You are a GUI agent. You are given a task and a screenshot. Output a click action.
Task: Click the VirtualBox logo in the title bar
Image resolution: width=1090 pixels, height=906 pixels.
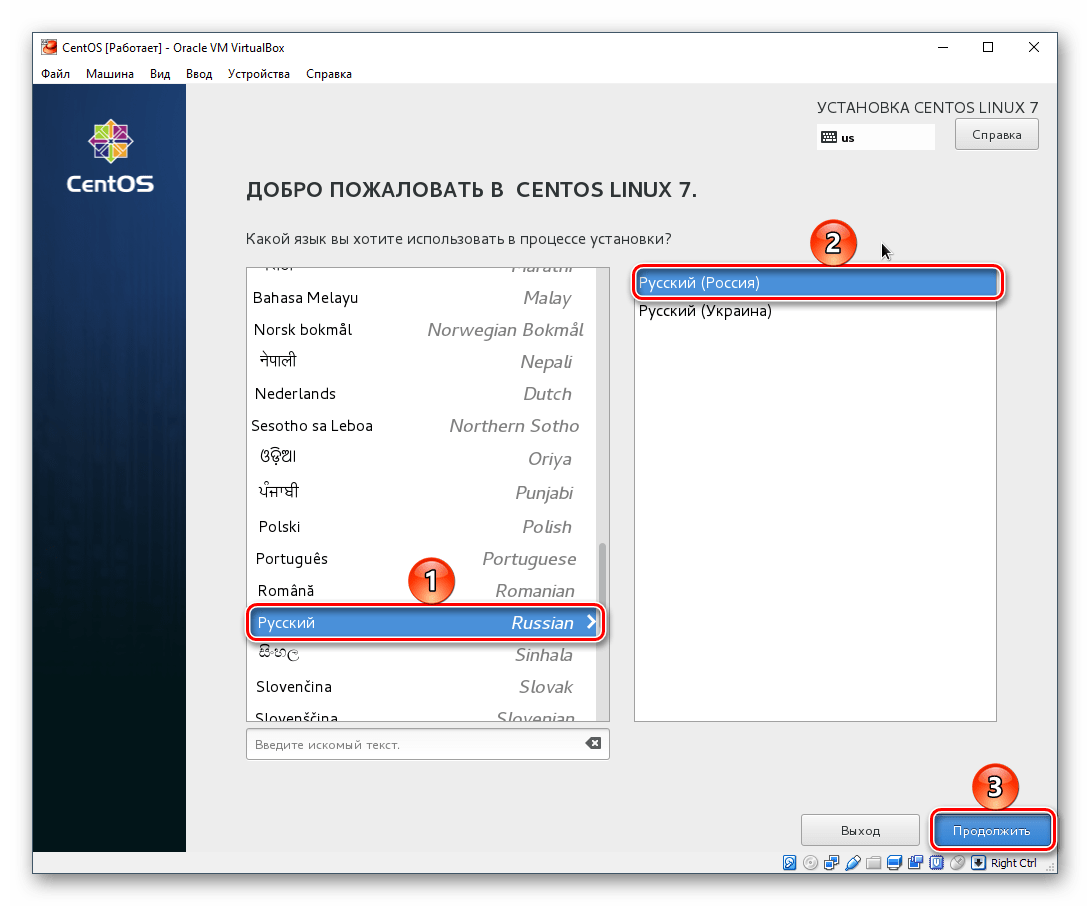click(47, 46)
